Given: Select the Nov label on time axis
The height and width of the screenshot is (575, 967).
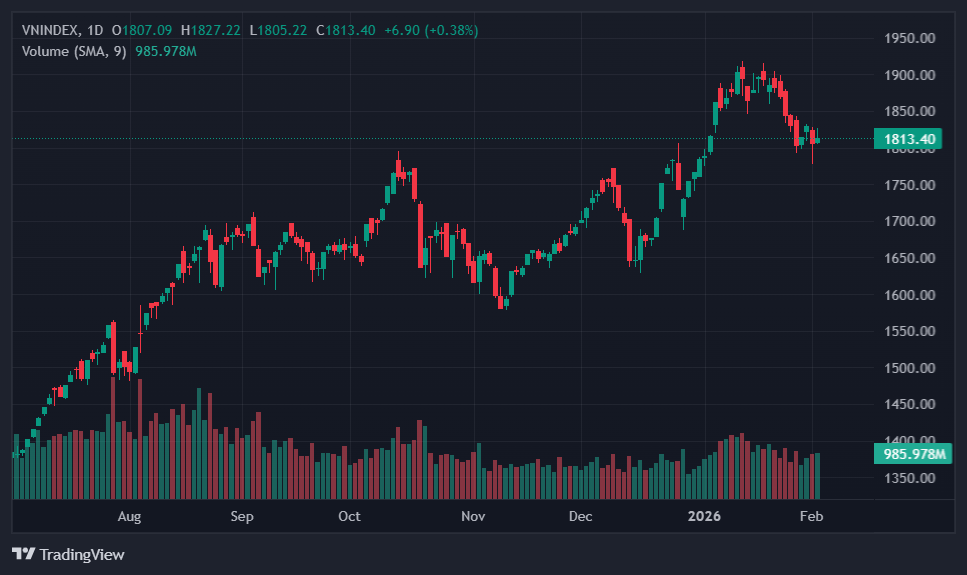Looking at the screenshot, I should point(473,517).
